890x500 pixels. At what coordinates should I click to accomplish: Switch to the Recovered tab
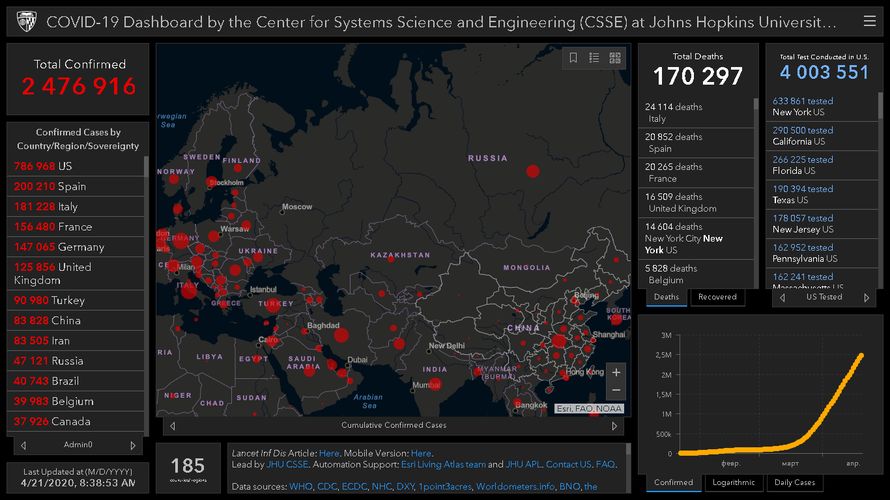point(717,297)
